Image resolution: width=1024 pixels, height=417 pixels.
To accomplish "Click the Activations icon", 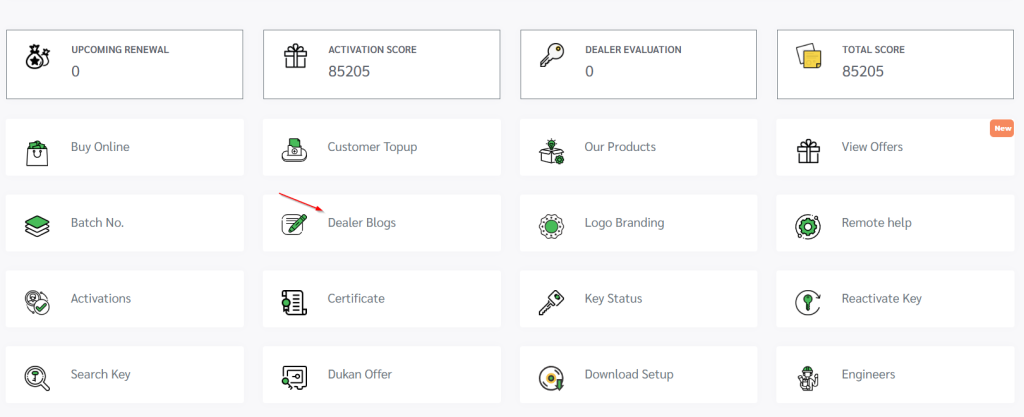I will (37, 300).
